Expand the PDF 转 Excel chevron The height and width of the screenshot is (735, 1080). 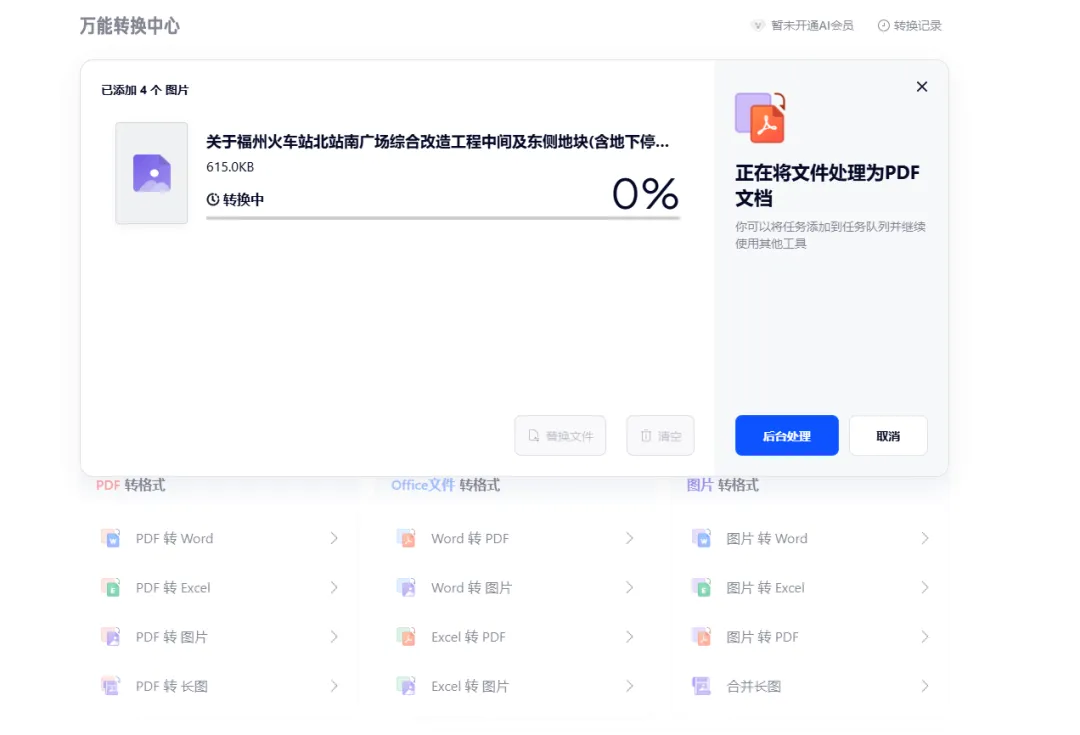pyautogui.click(x=334, y=588)
